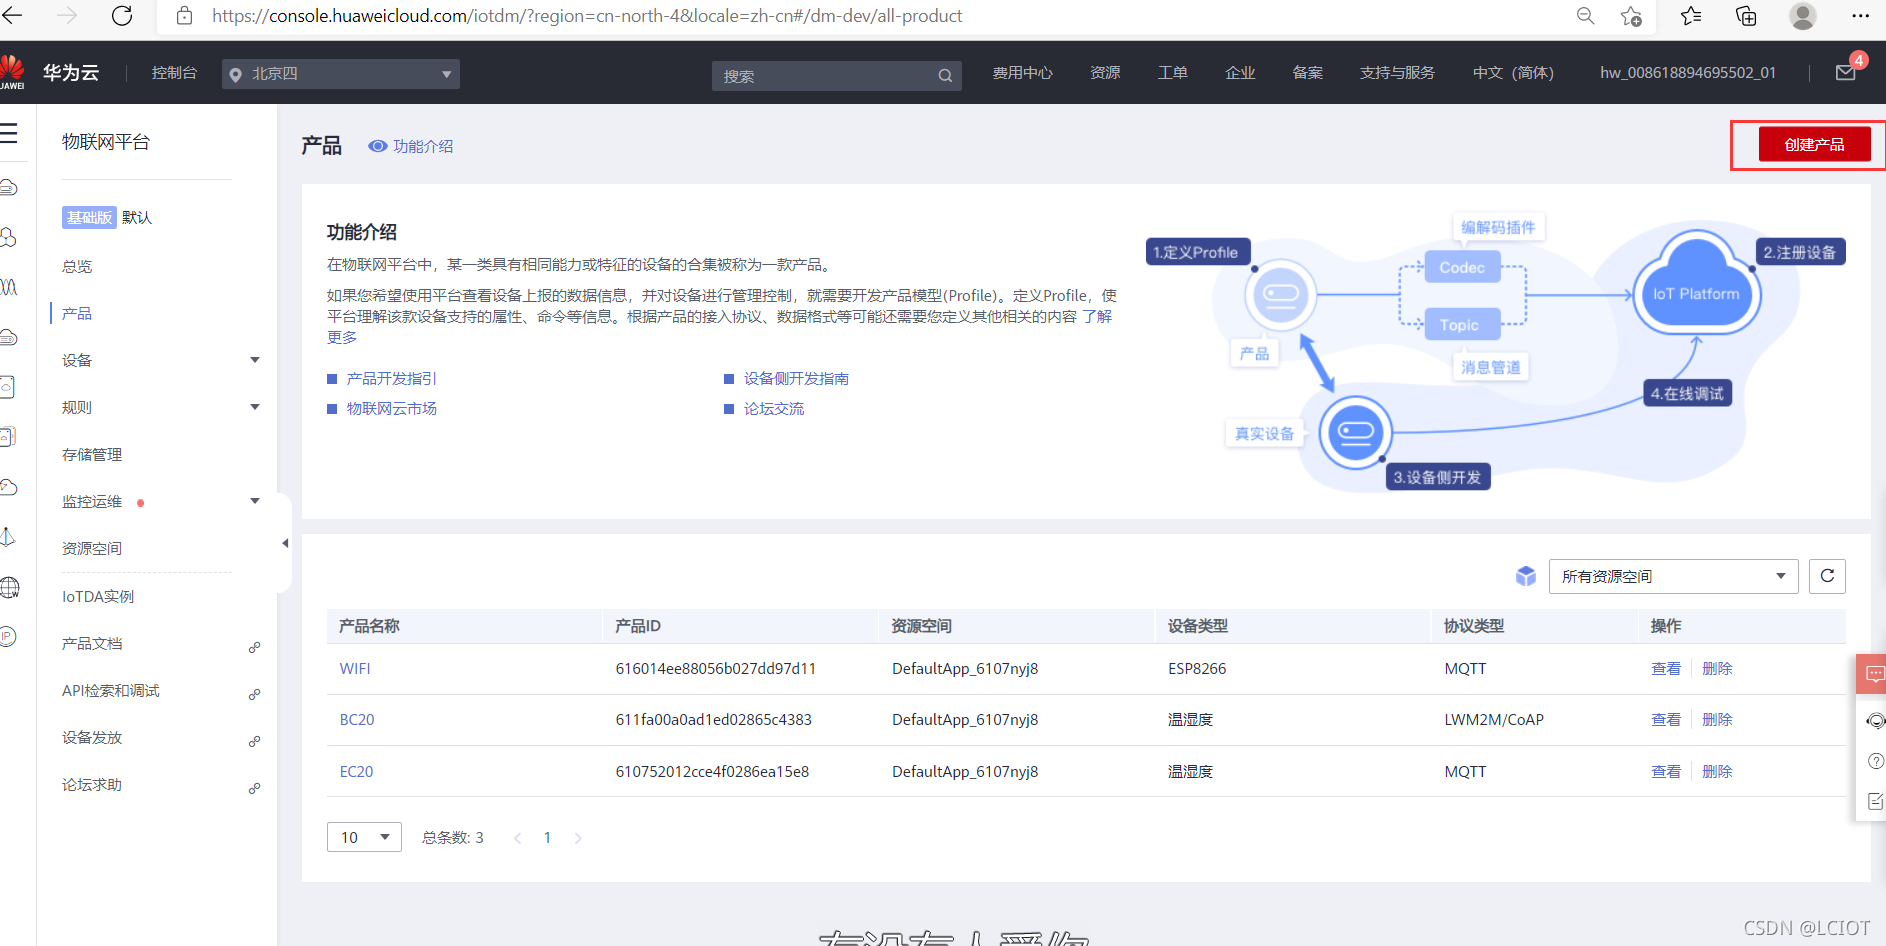
Task: Open the 北京四 region dropdown
Action: [x=341, y=74]
